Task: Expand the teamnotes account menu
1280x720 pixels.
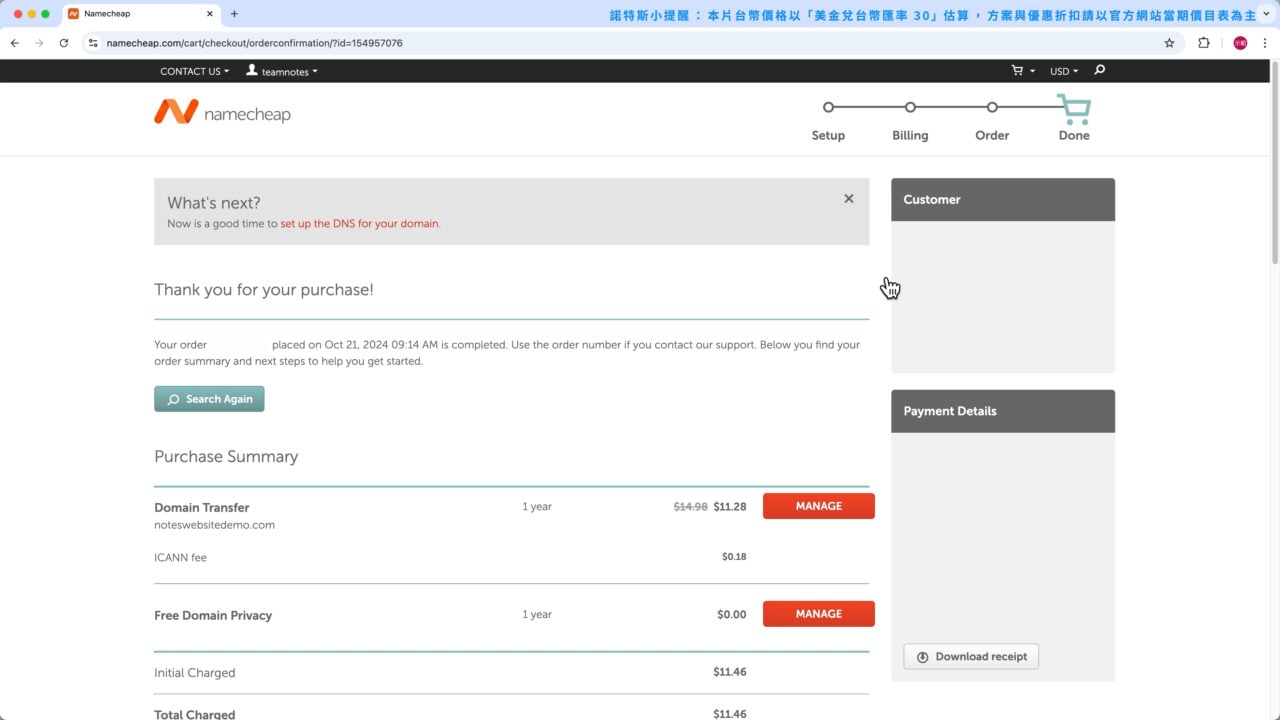Action: 285,71
